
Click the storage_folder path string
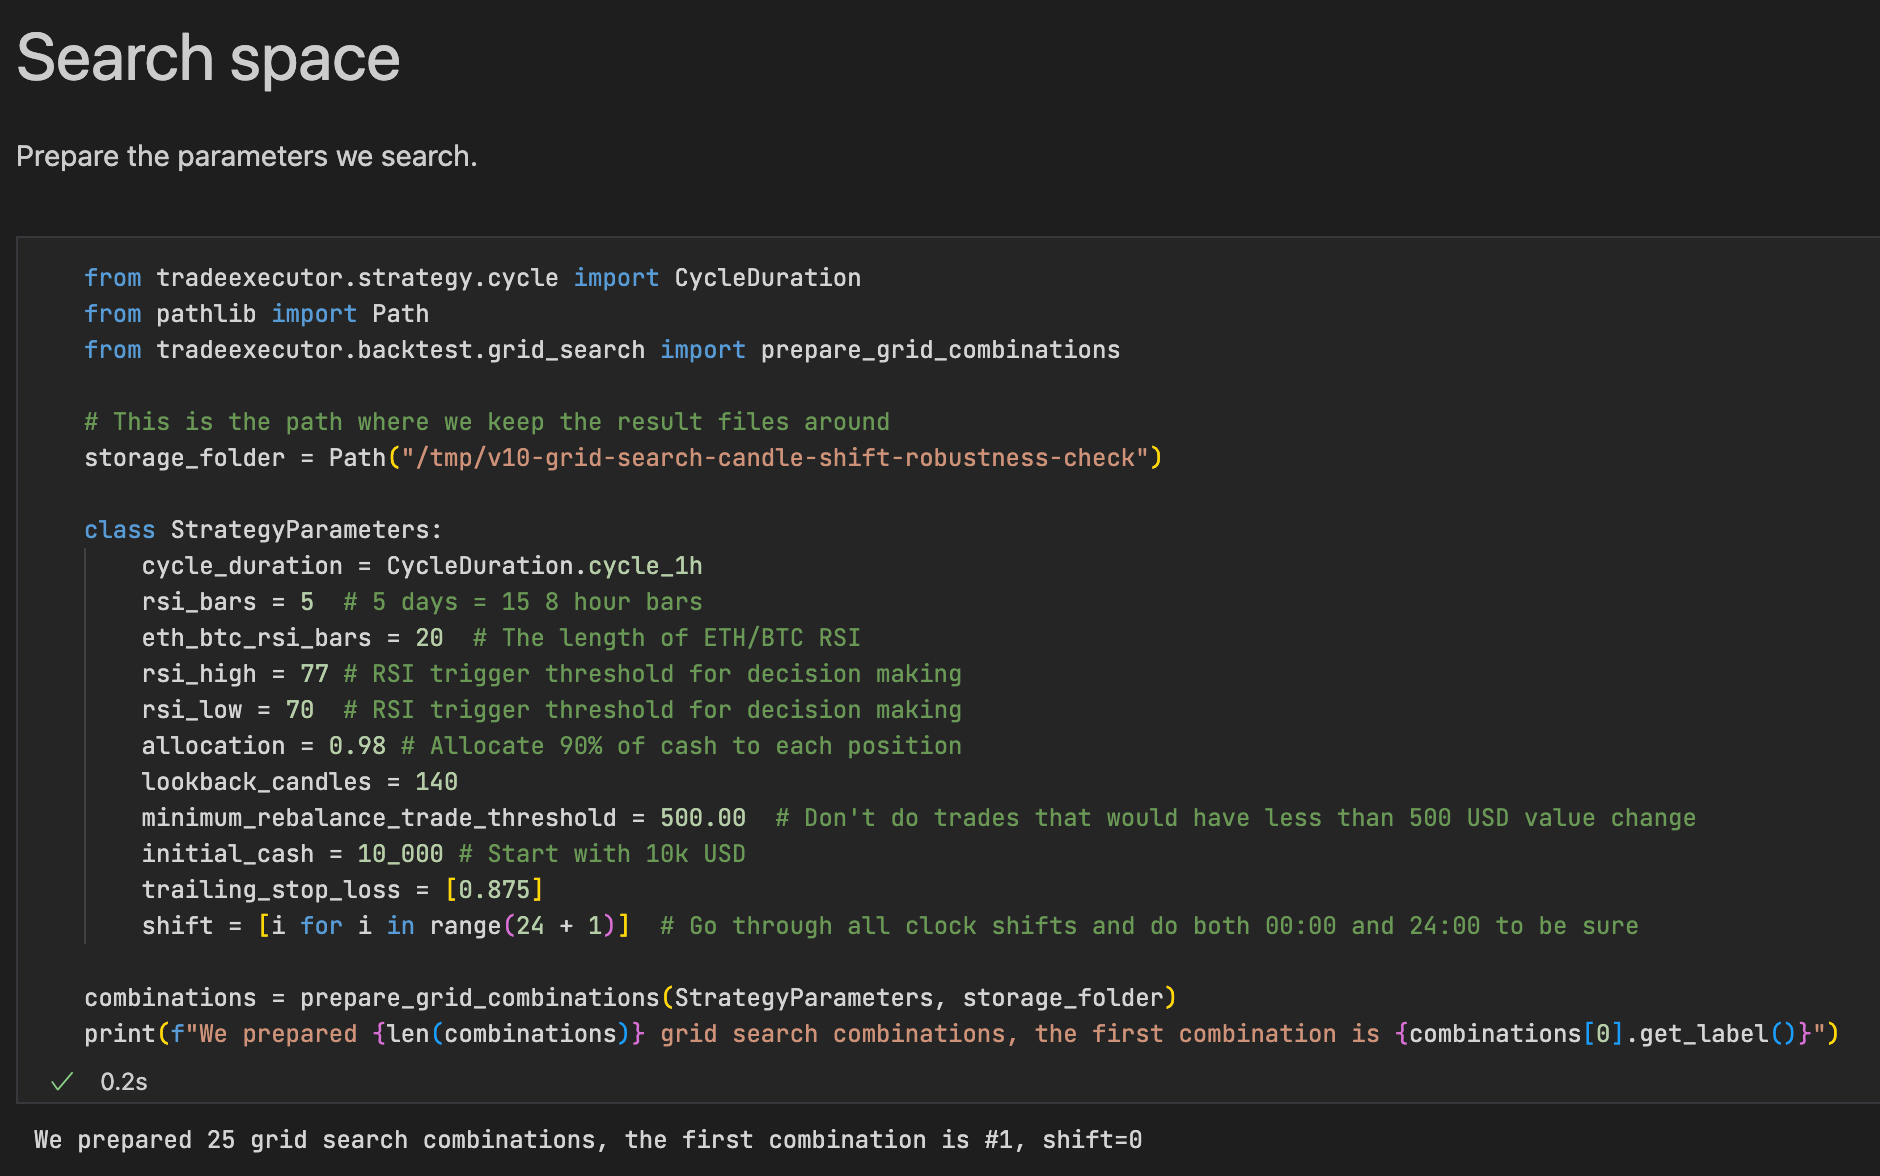[775, 458]
